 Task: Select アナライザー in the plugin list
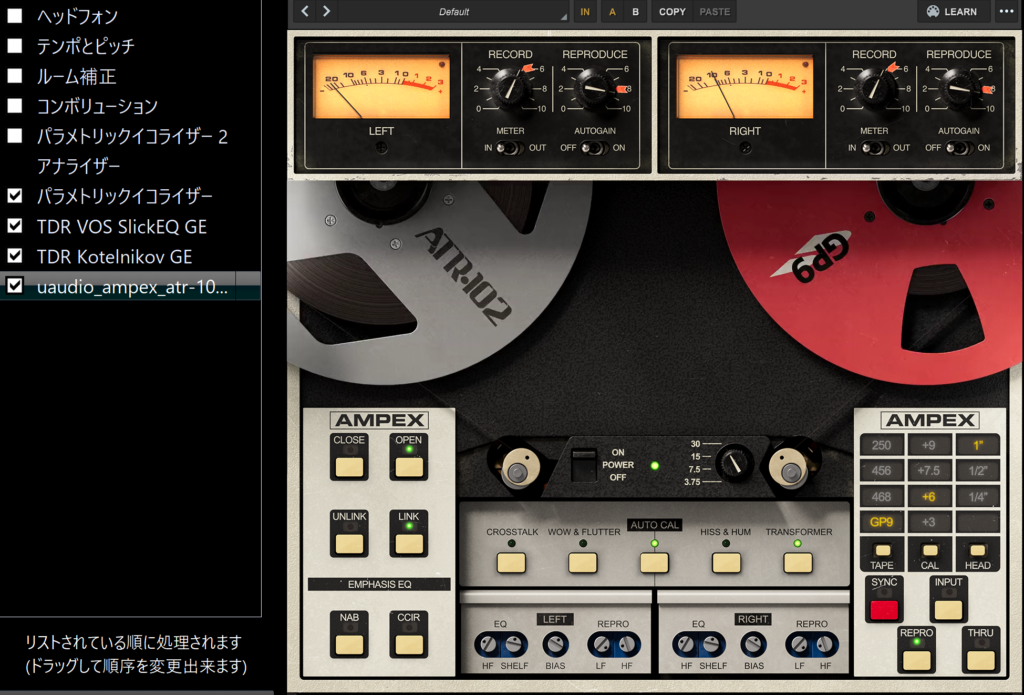coord(78,166)
